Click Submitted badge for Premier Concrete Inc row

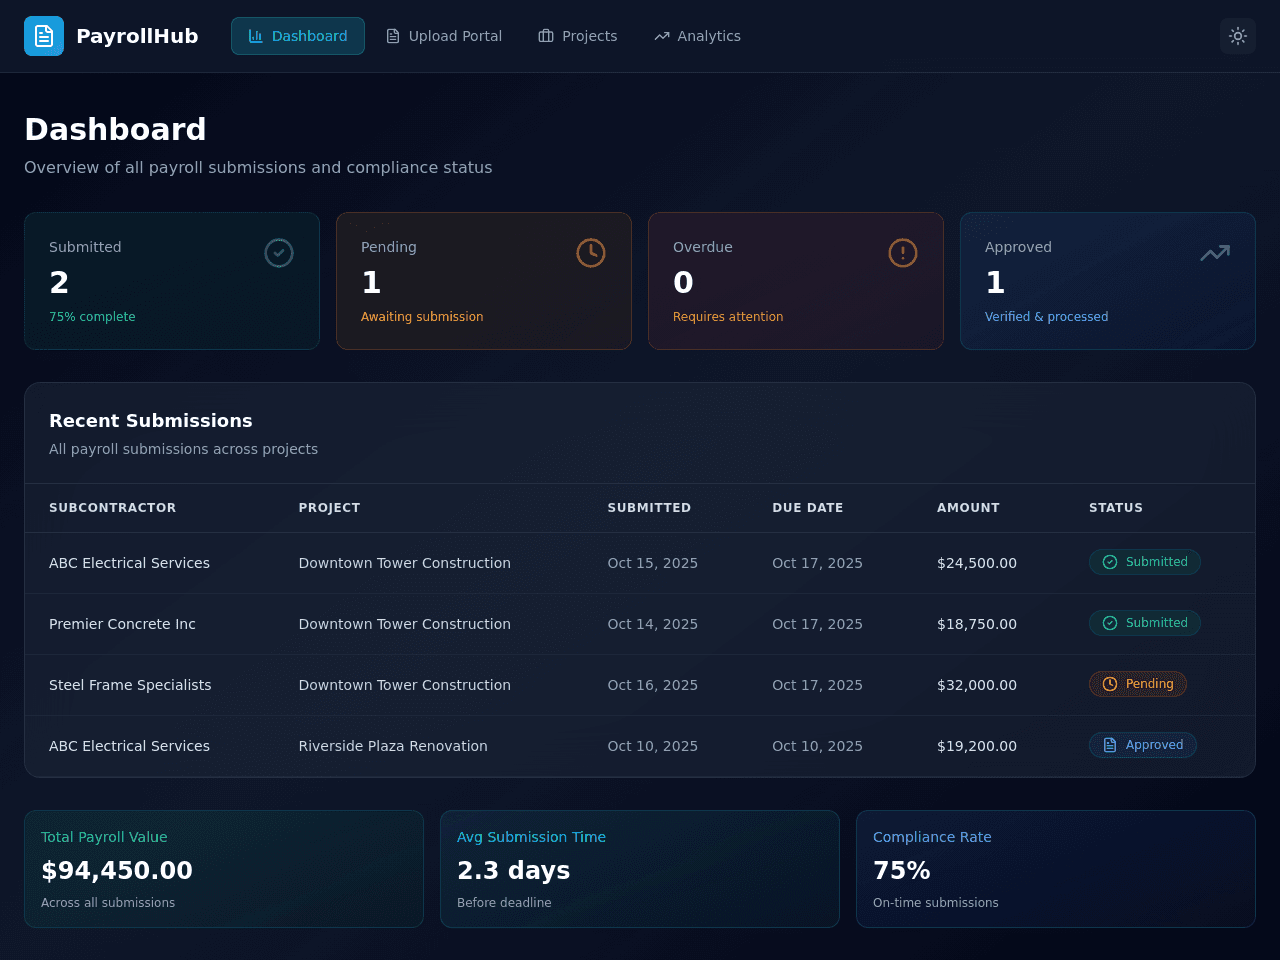(1145, 623)
